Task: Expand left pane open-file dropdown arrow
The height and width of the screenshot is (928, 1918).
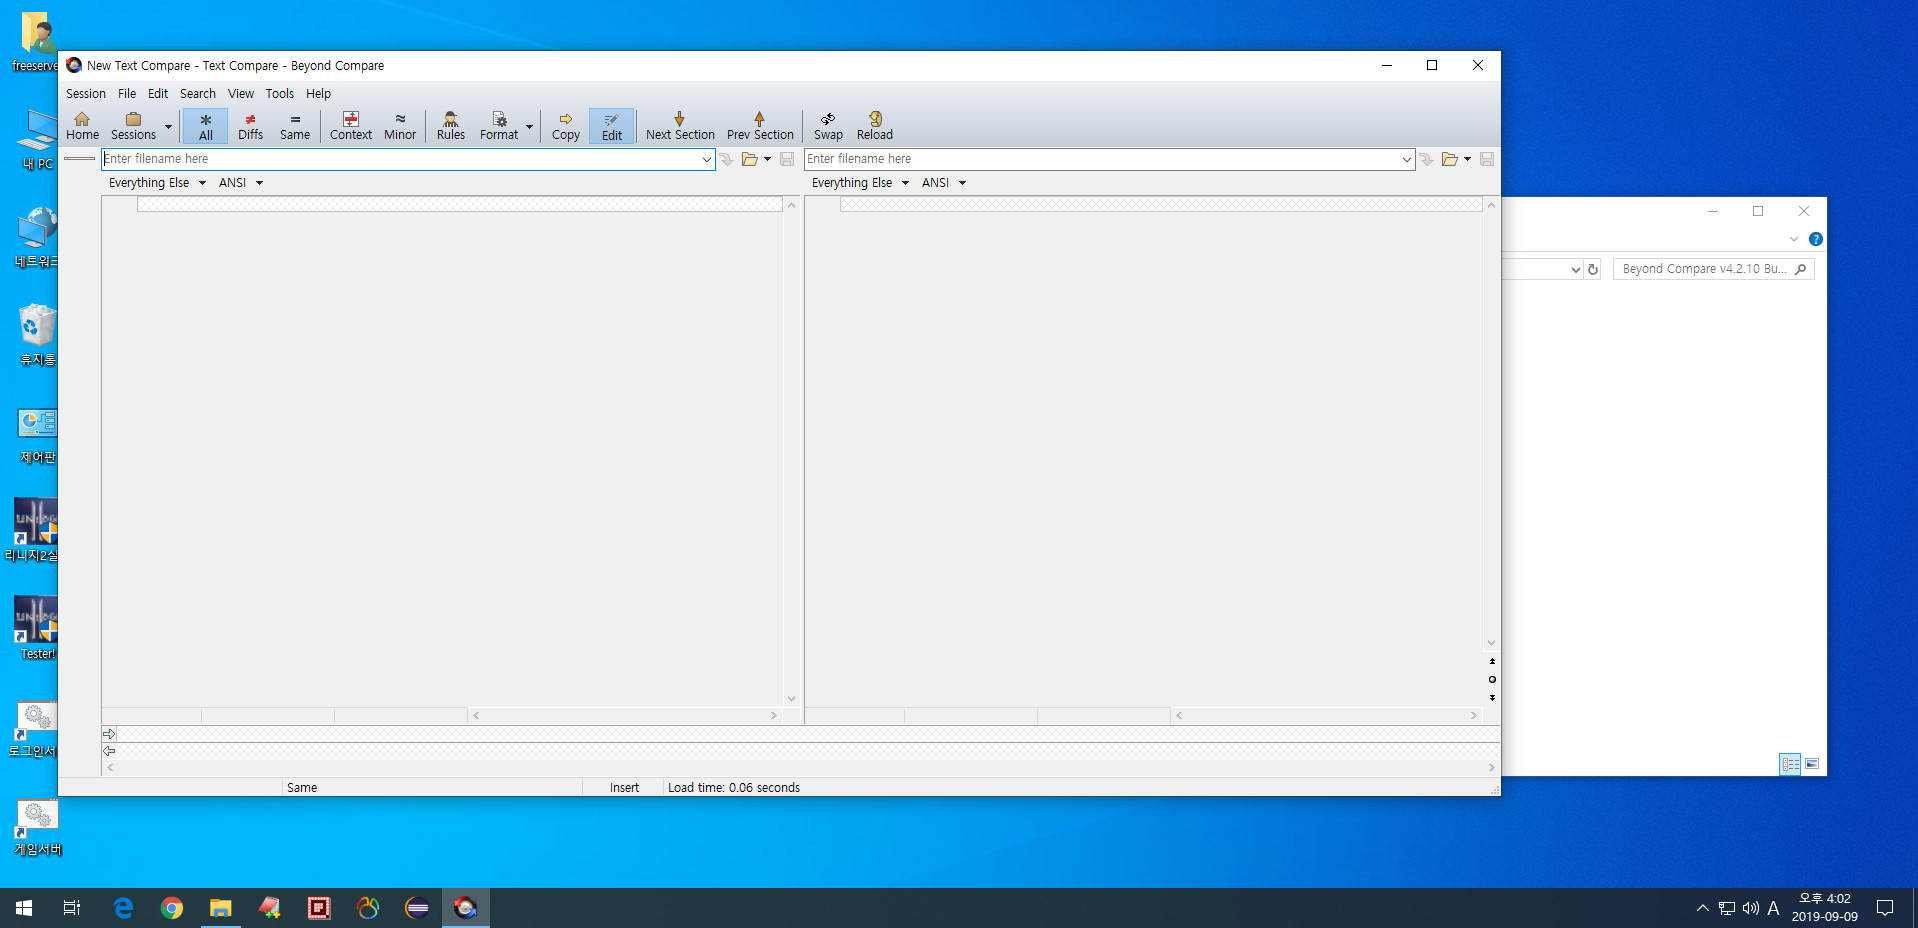Action: 767,159
